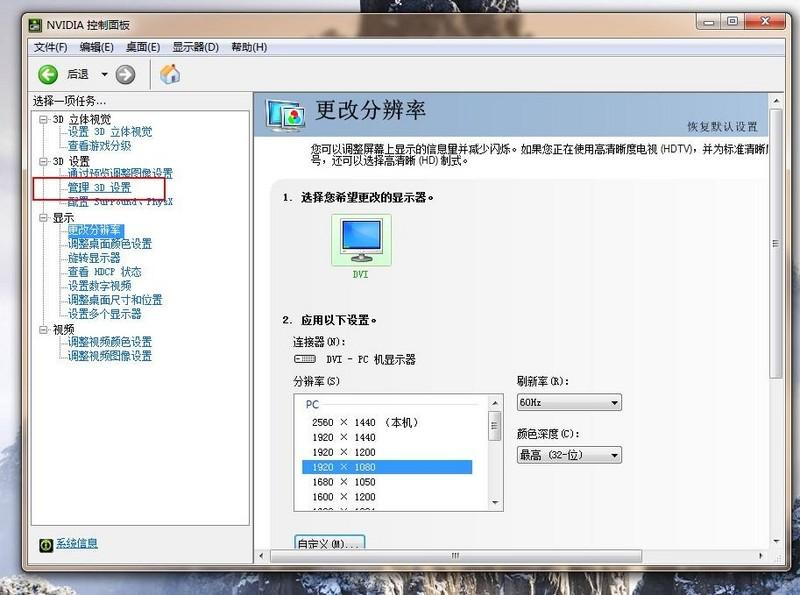Select resolution 1920 × 1080
This screenshot has width=800, height=595.
(x=387, y=467)
